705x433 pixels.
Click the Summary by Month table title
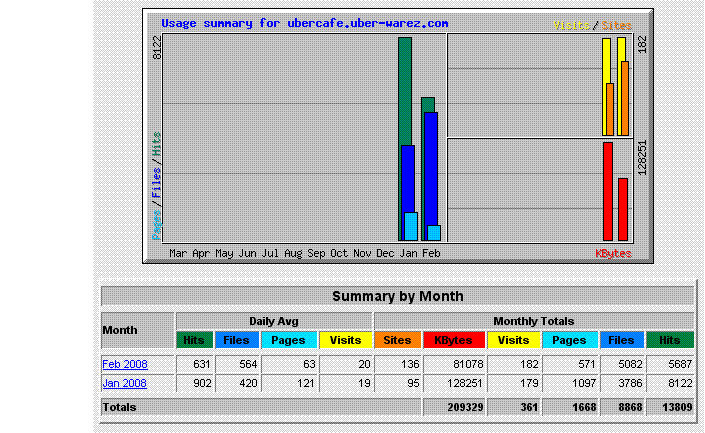397,296
